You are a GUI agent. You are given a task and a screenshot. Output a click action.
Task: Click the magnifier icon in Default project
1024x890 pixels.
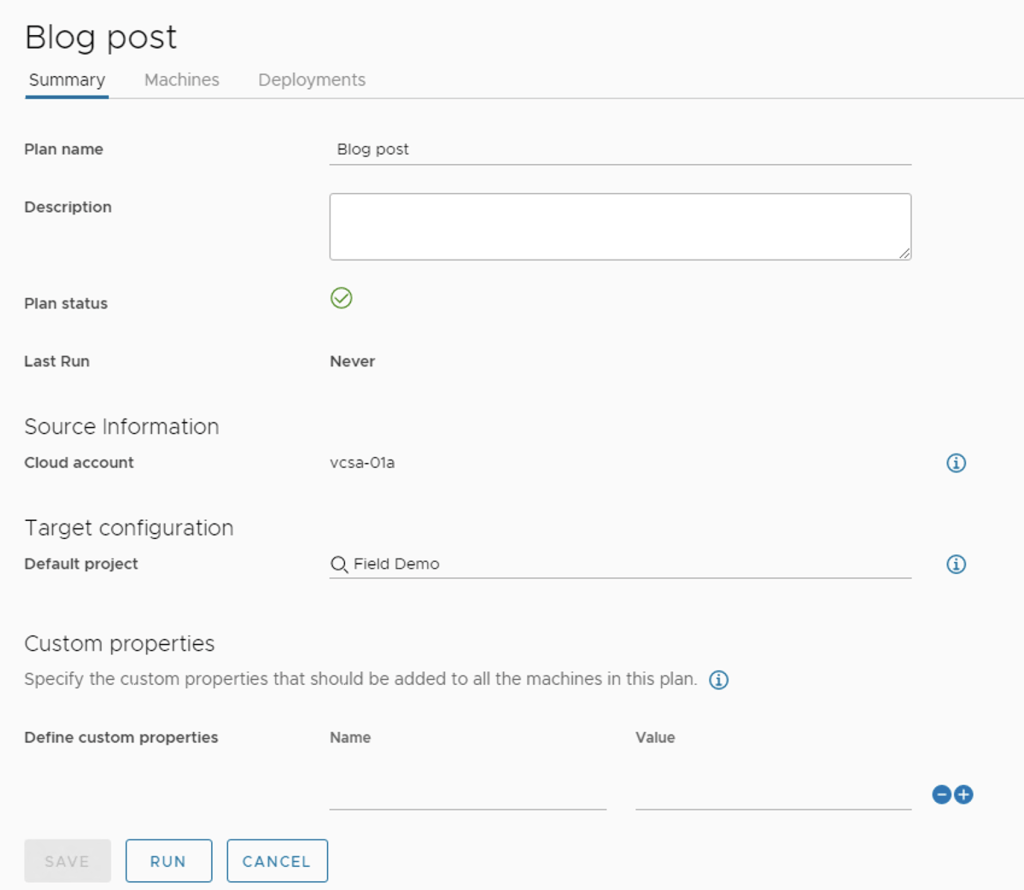pyautogui.click(x=339, y=565)
